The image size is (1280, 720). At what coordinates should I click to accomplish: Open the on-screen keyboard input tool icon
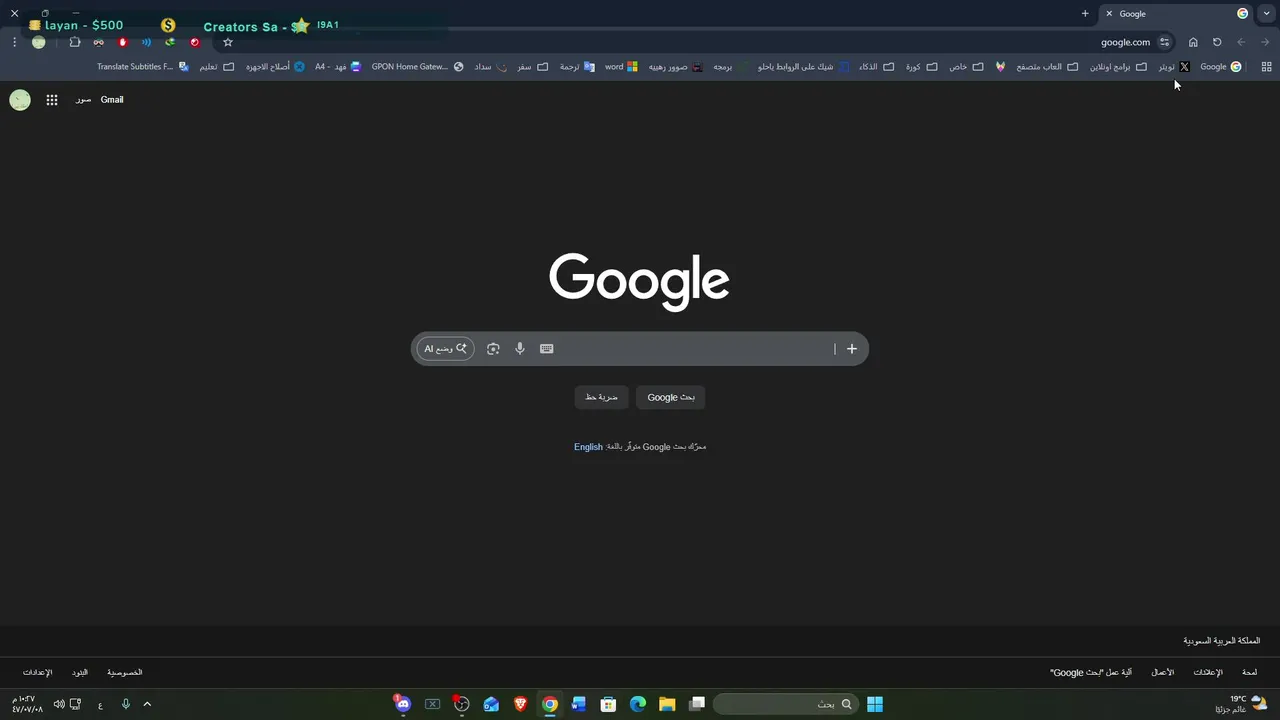547,349
